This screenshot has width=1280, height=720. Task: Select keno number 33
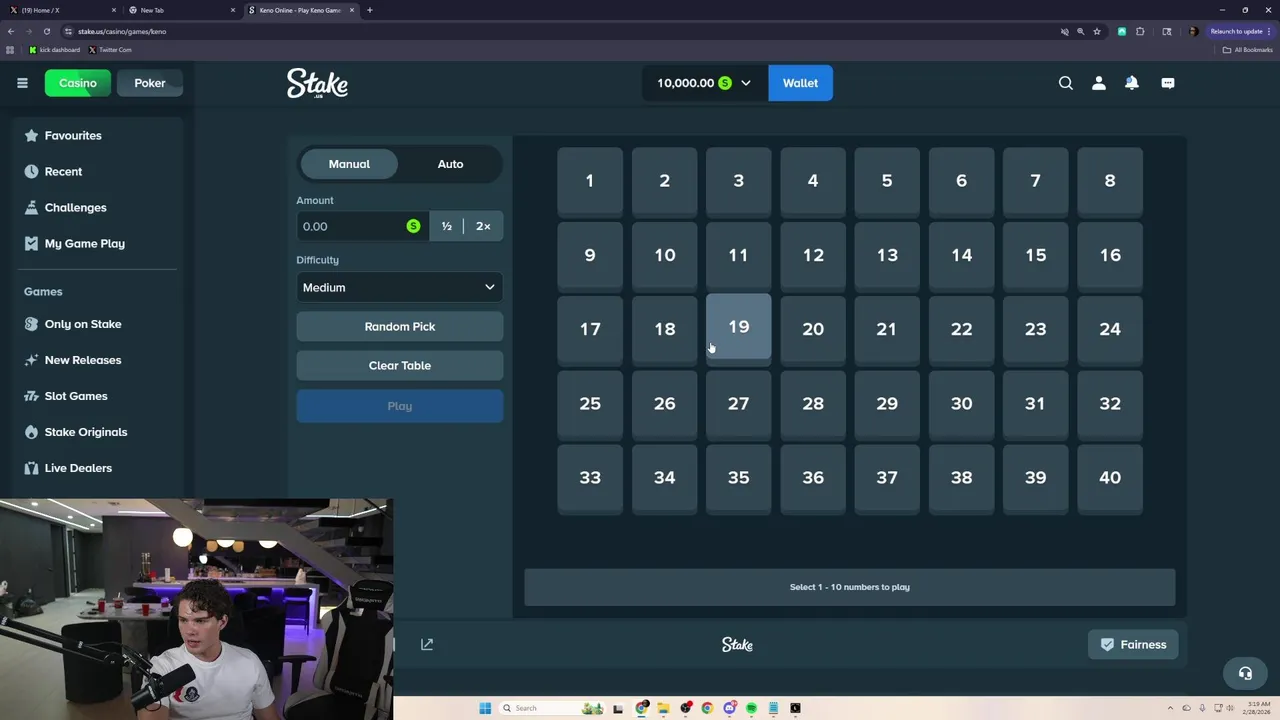tap(590, 478)
